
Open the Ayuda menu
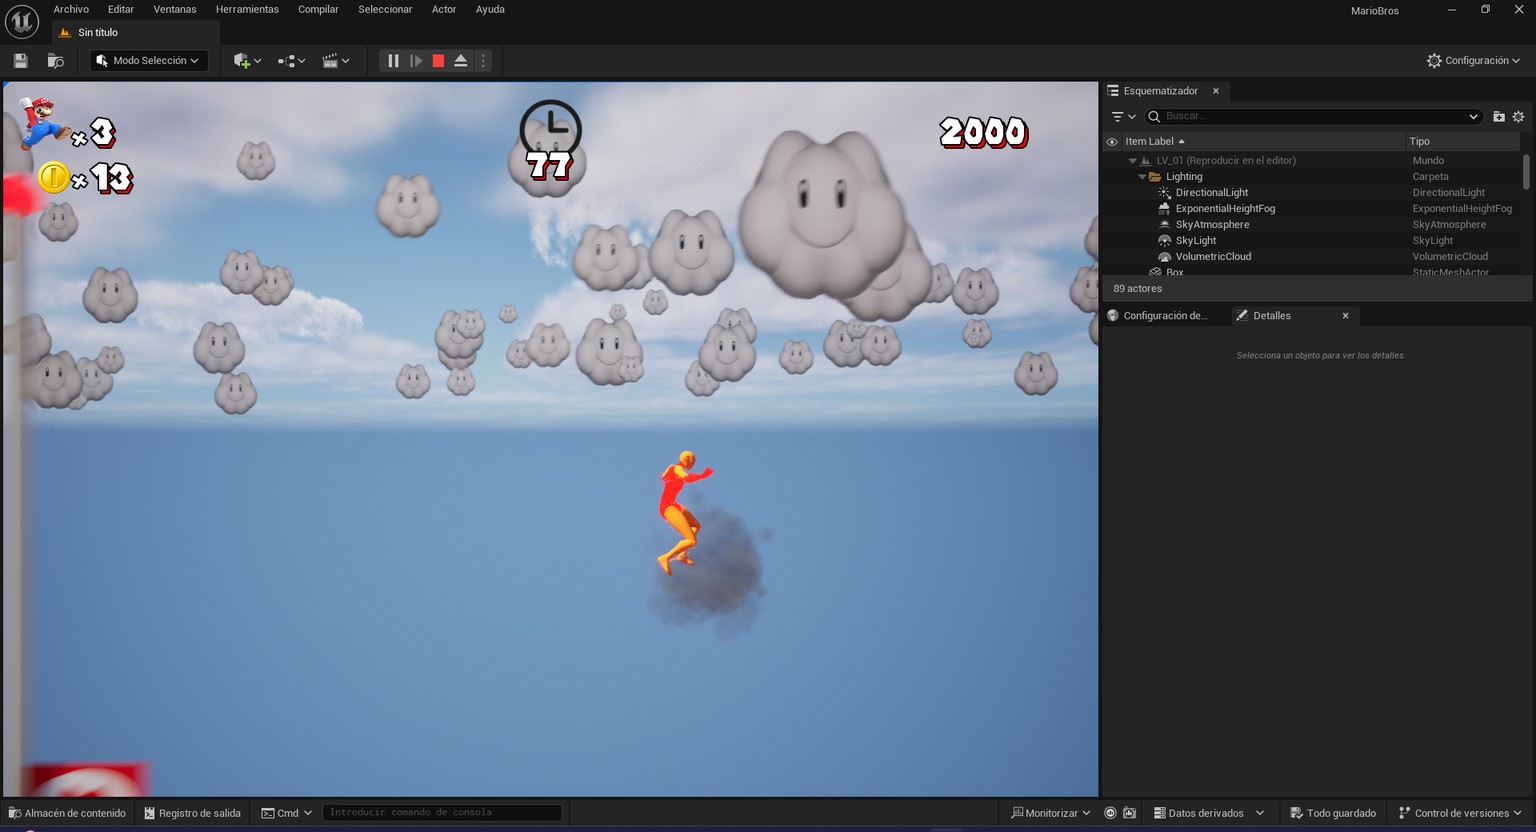point(490,9)
